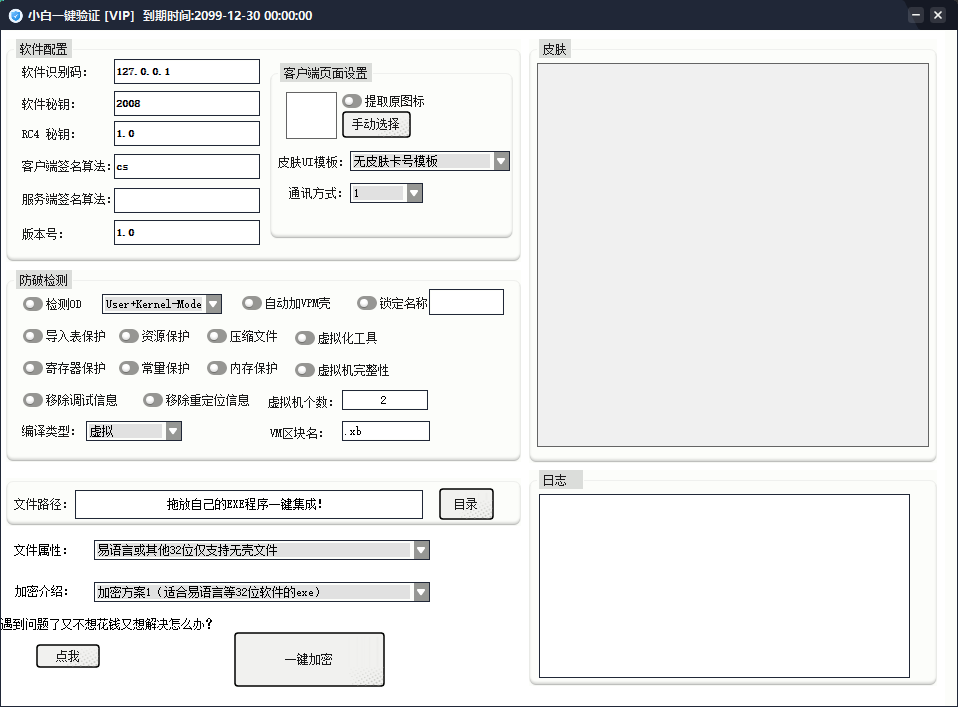This screenshot has height=707, width=958.
Task: Enable 提取原图标 toggle
Action: click(351, 100)
